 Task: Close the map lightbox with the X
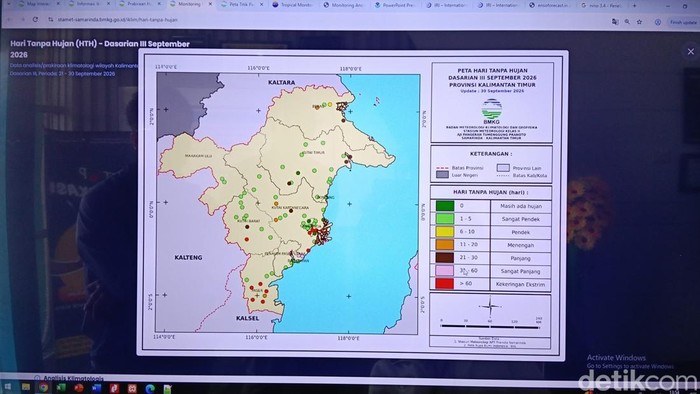click(691, 52)
